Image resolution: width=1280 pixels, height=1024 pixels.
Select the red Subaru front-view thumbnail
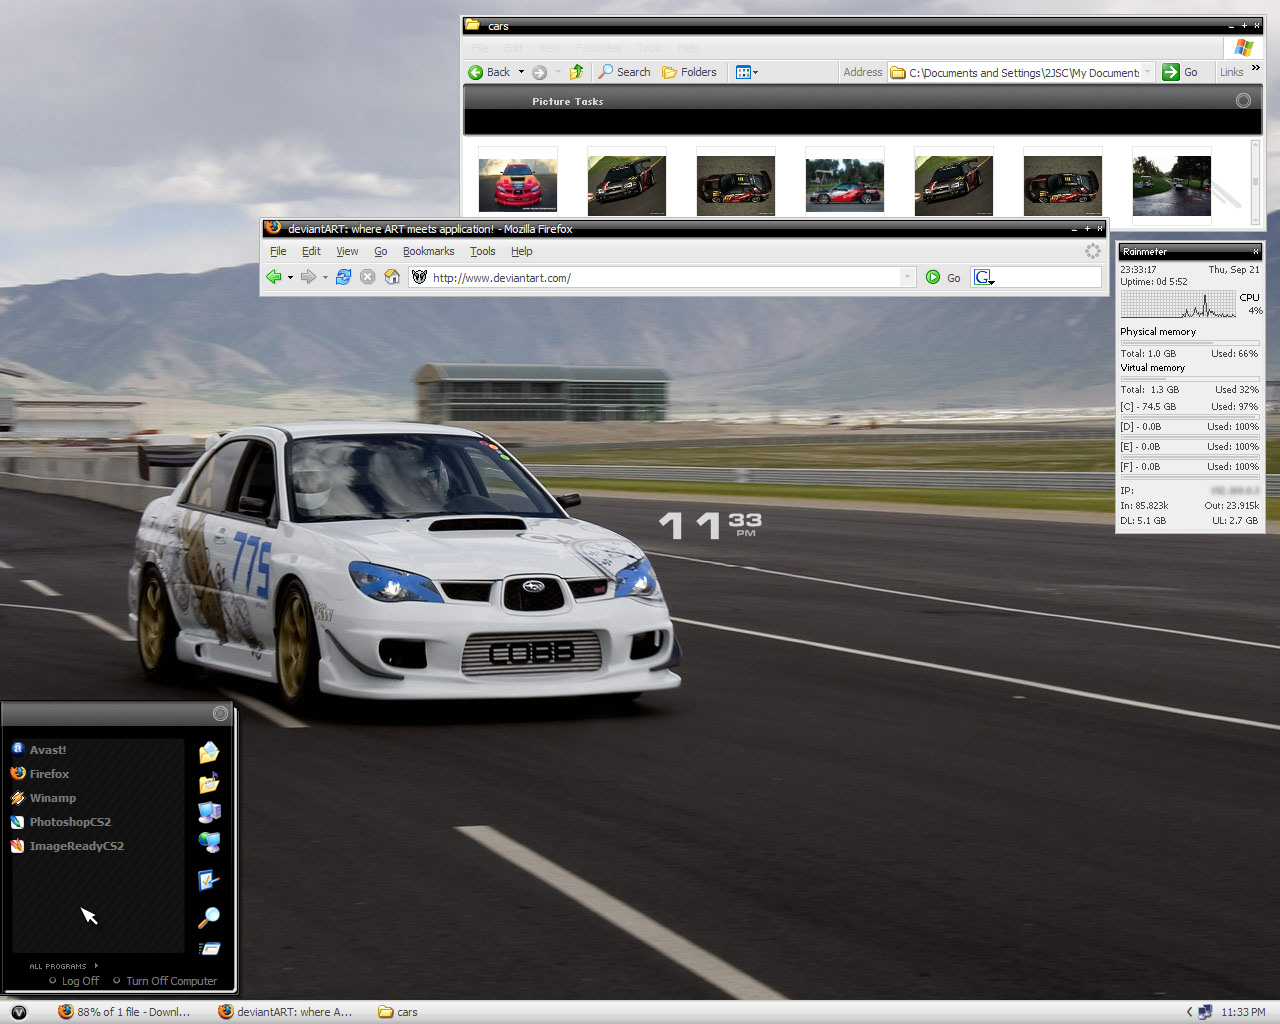click(x=518, y=184)
